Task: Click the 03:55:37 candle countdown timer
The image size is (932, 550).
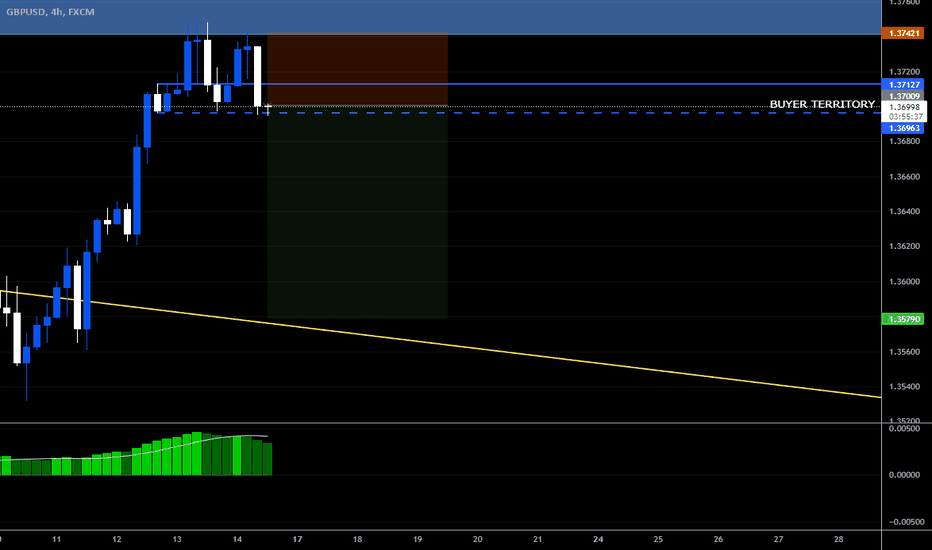Action: click(906, 117)
